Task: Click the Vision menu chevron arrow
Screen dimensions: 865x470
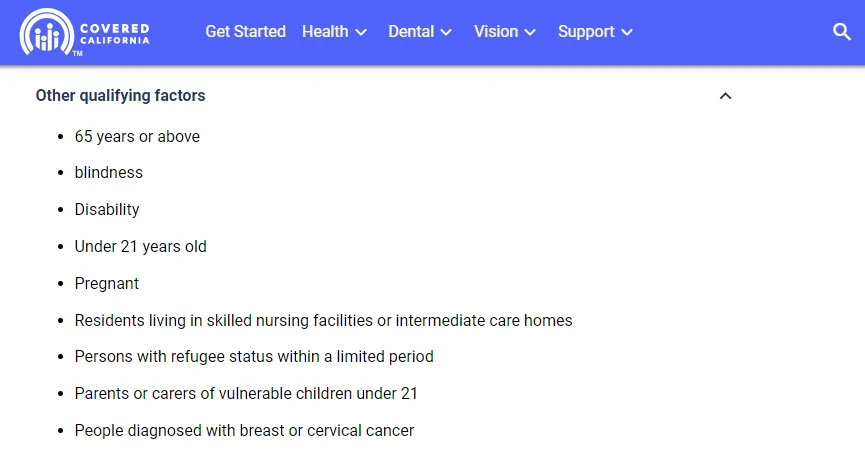Action: 530,33
